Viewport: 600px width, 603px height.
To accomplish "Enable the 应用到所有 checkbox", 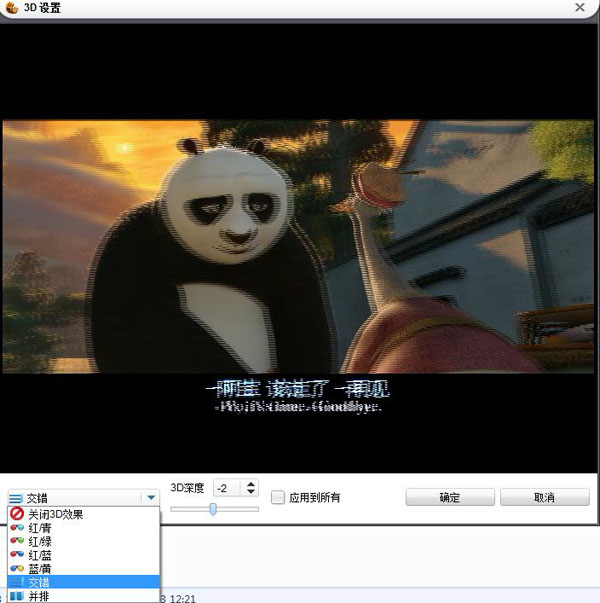I will tap(278, 497).
